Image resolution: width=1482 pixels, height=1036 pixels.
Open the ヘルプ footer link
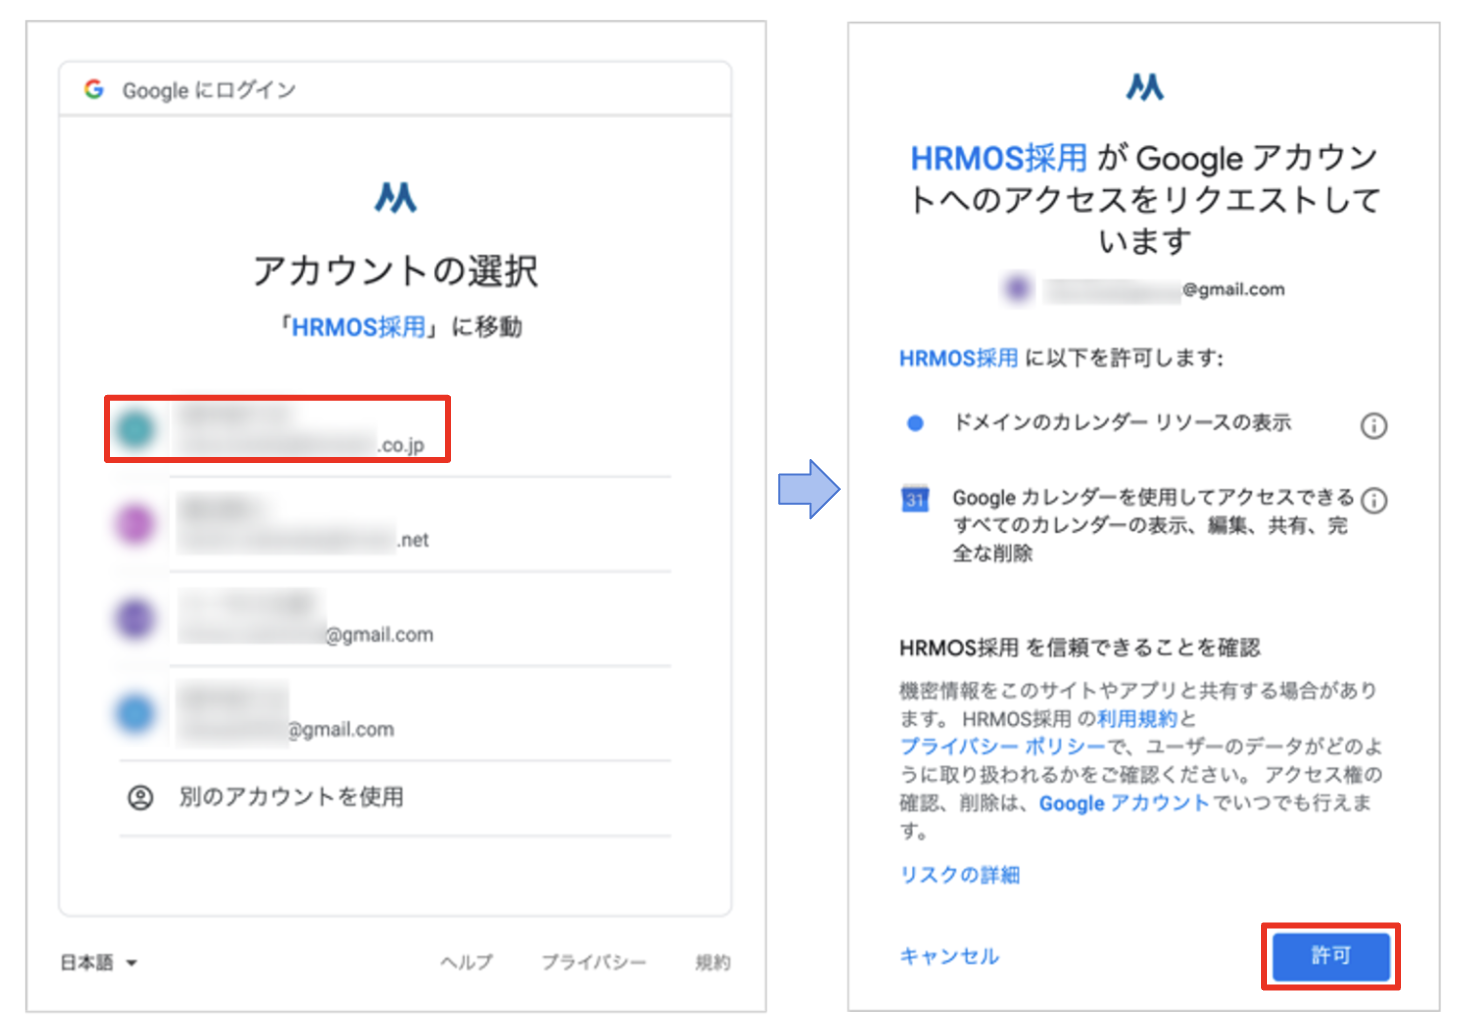click(467, 962)
